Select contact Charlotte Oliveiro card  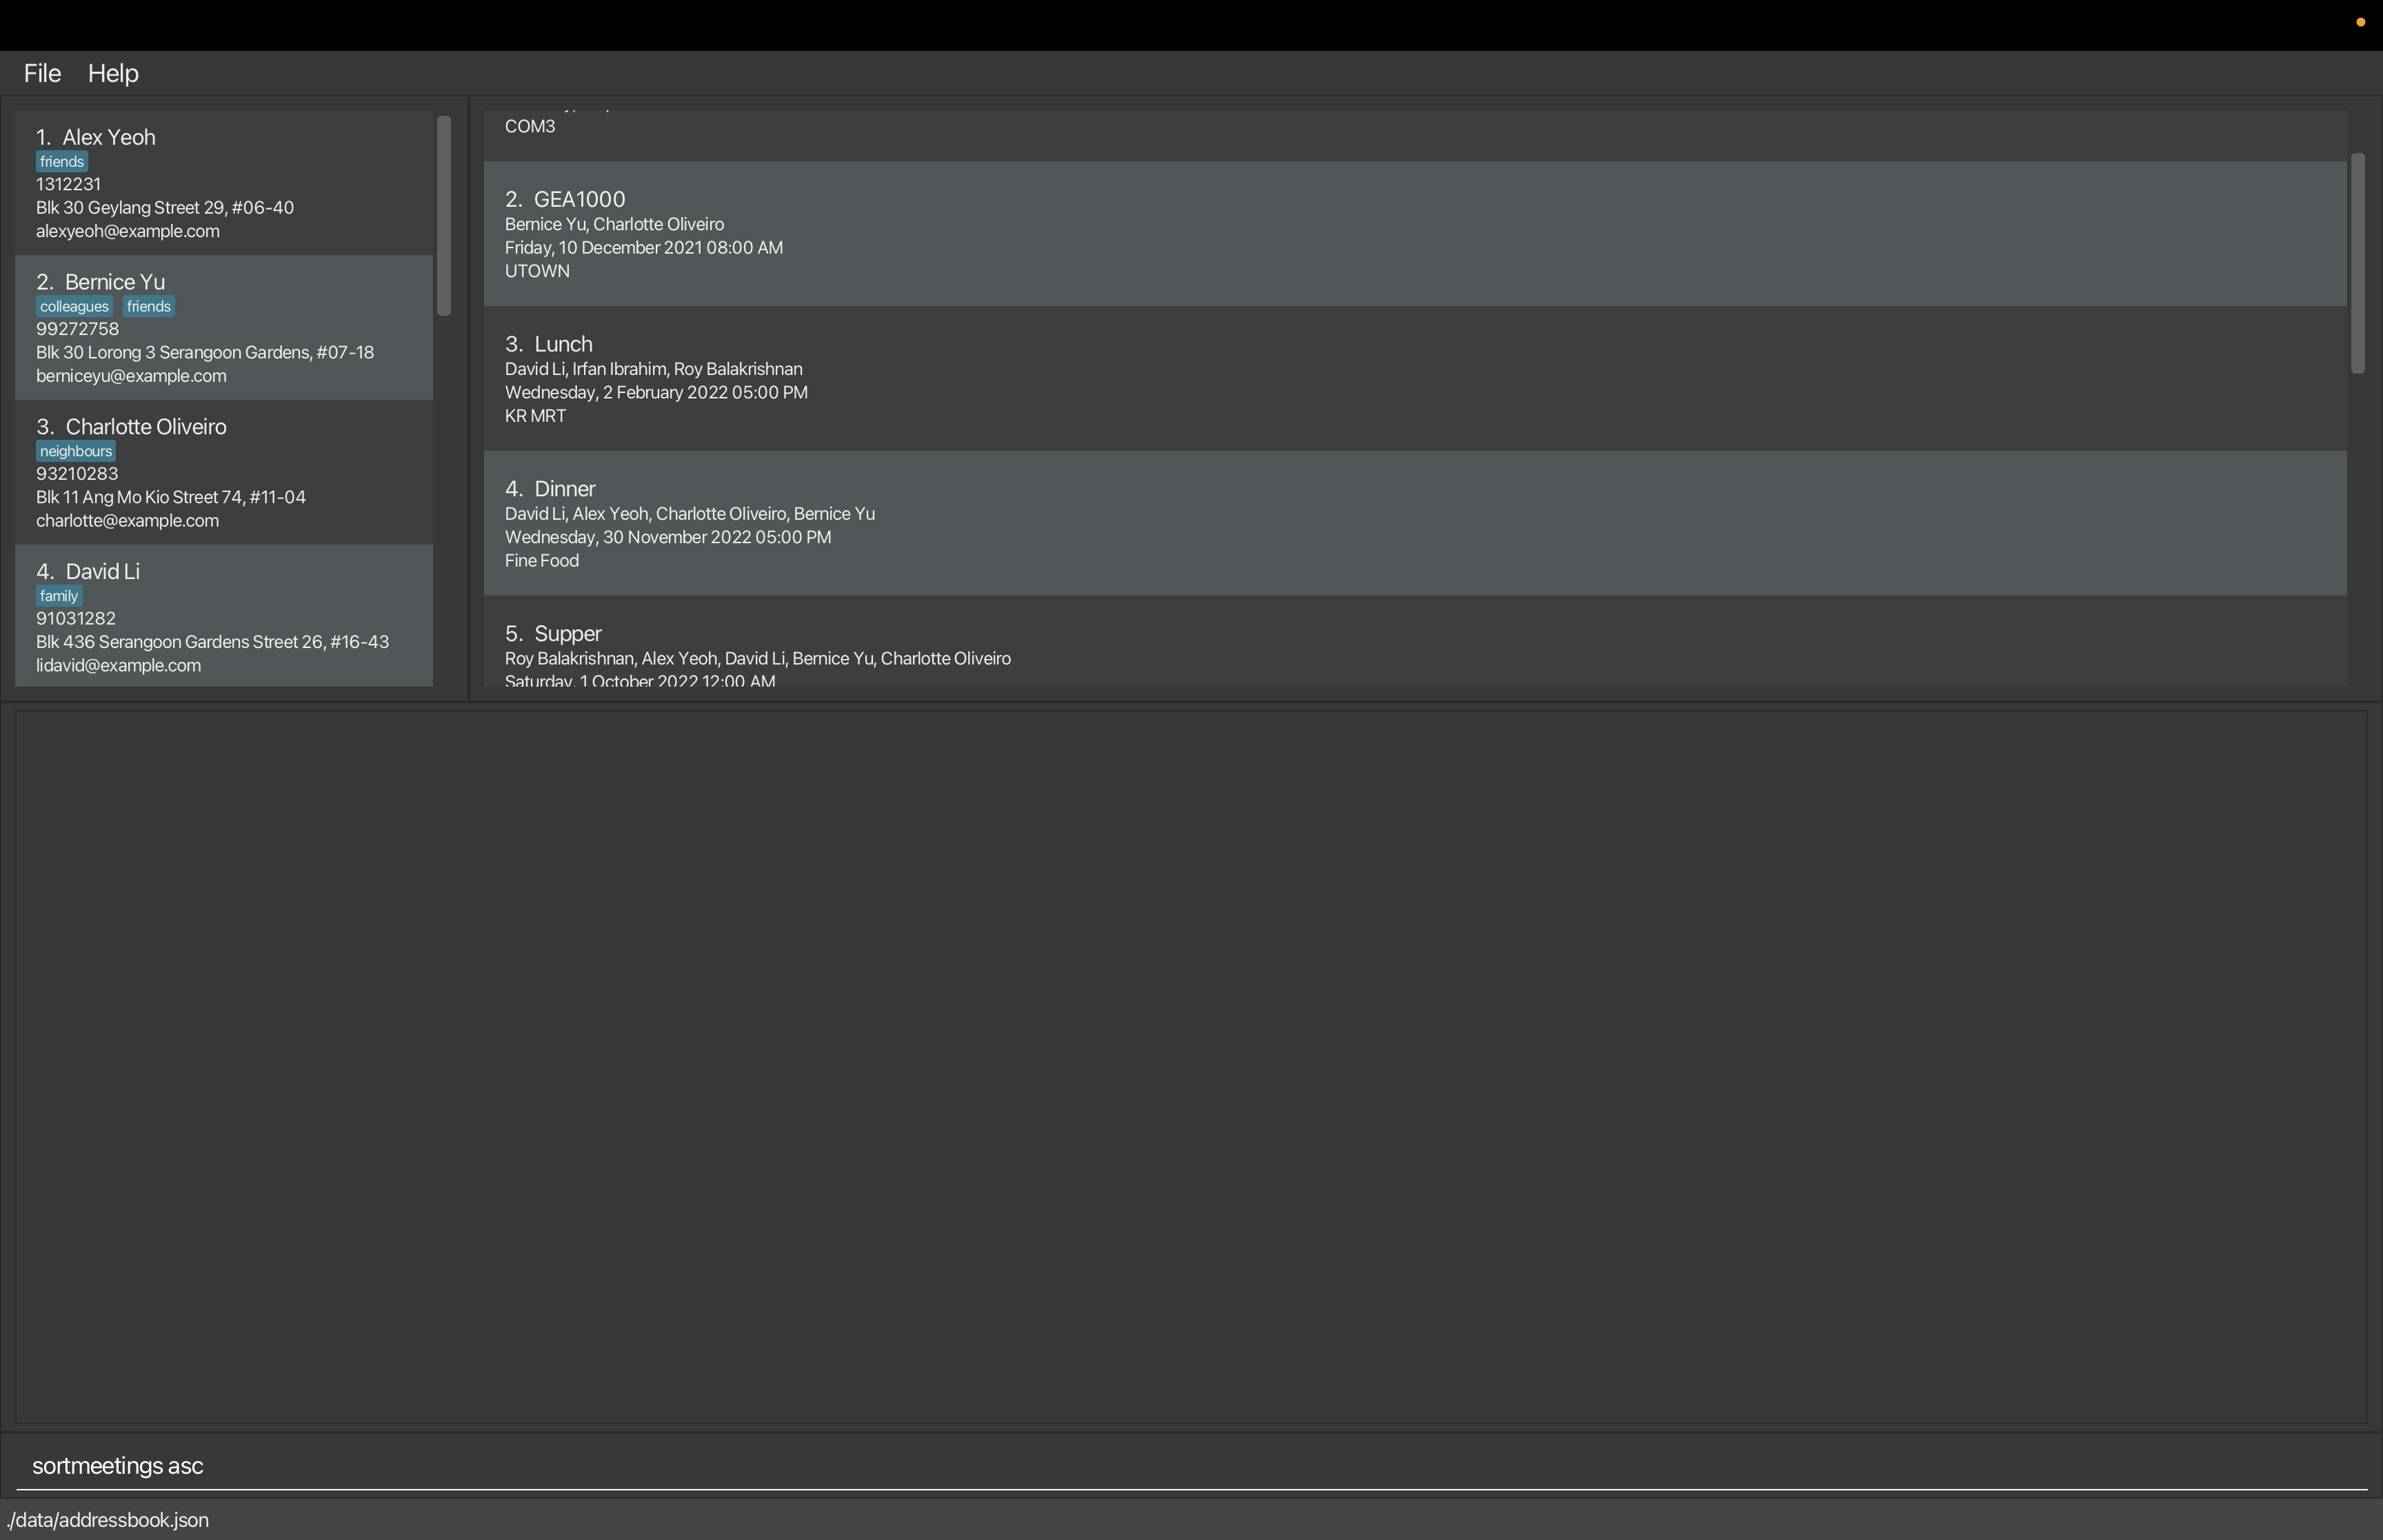click(x=224, y=472)
